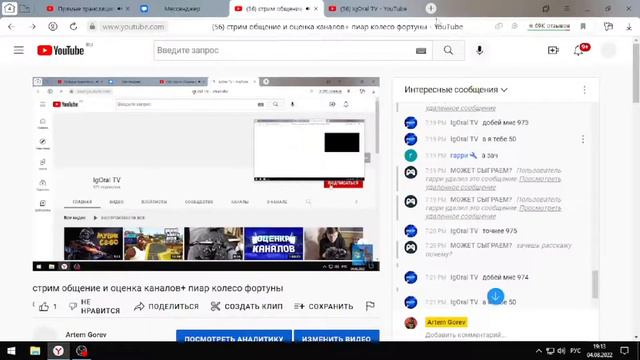Open the on-screen keyboard in search box
The image size is (640, 360).
pyautogui.click(x=421, y=51)
